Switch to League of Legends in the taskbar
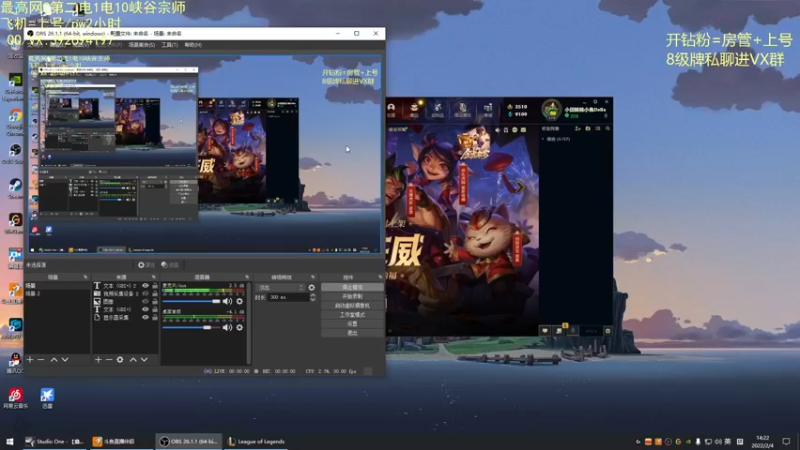The width and height of the screenshot is (800, 450). point(257,441)
